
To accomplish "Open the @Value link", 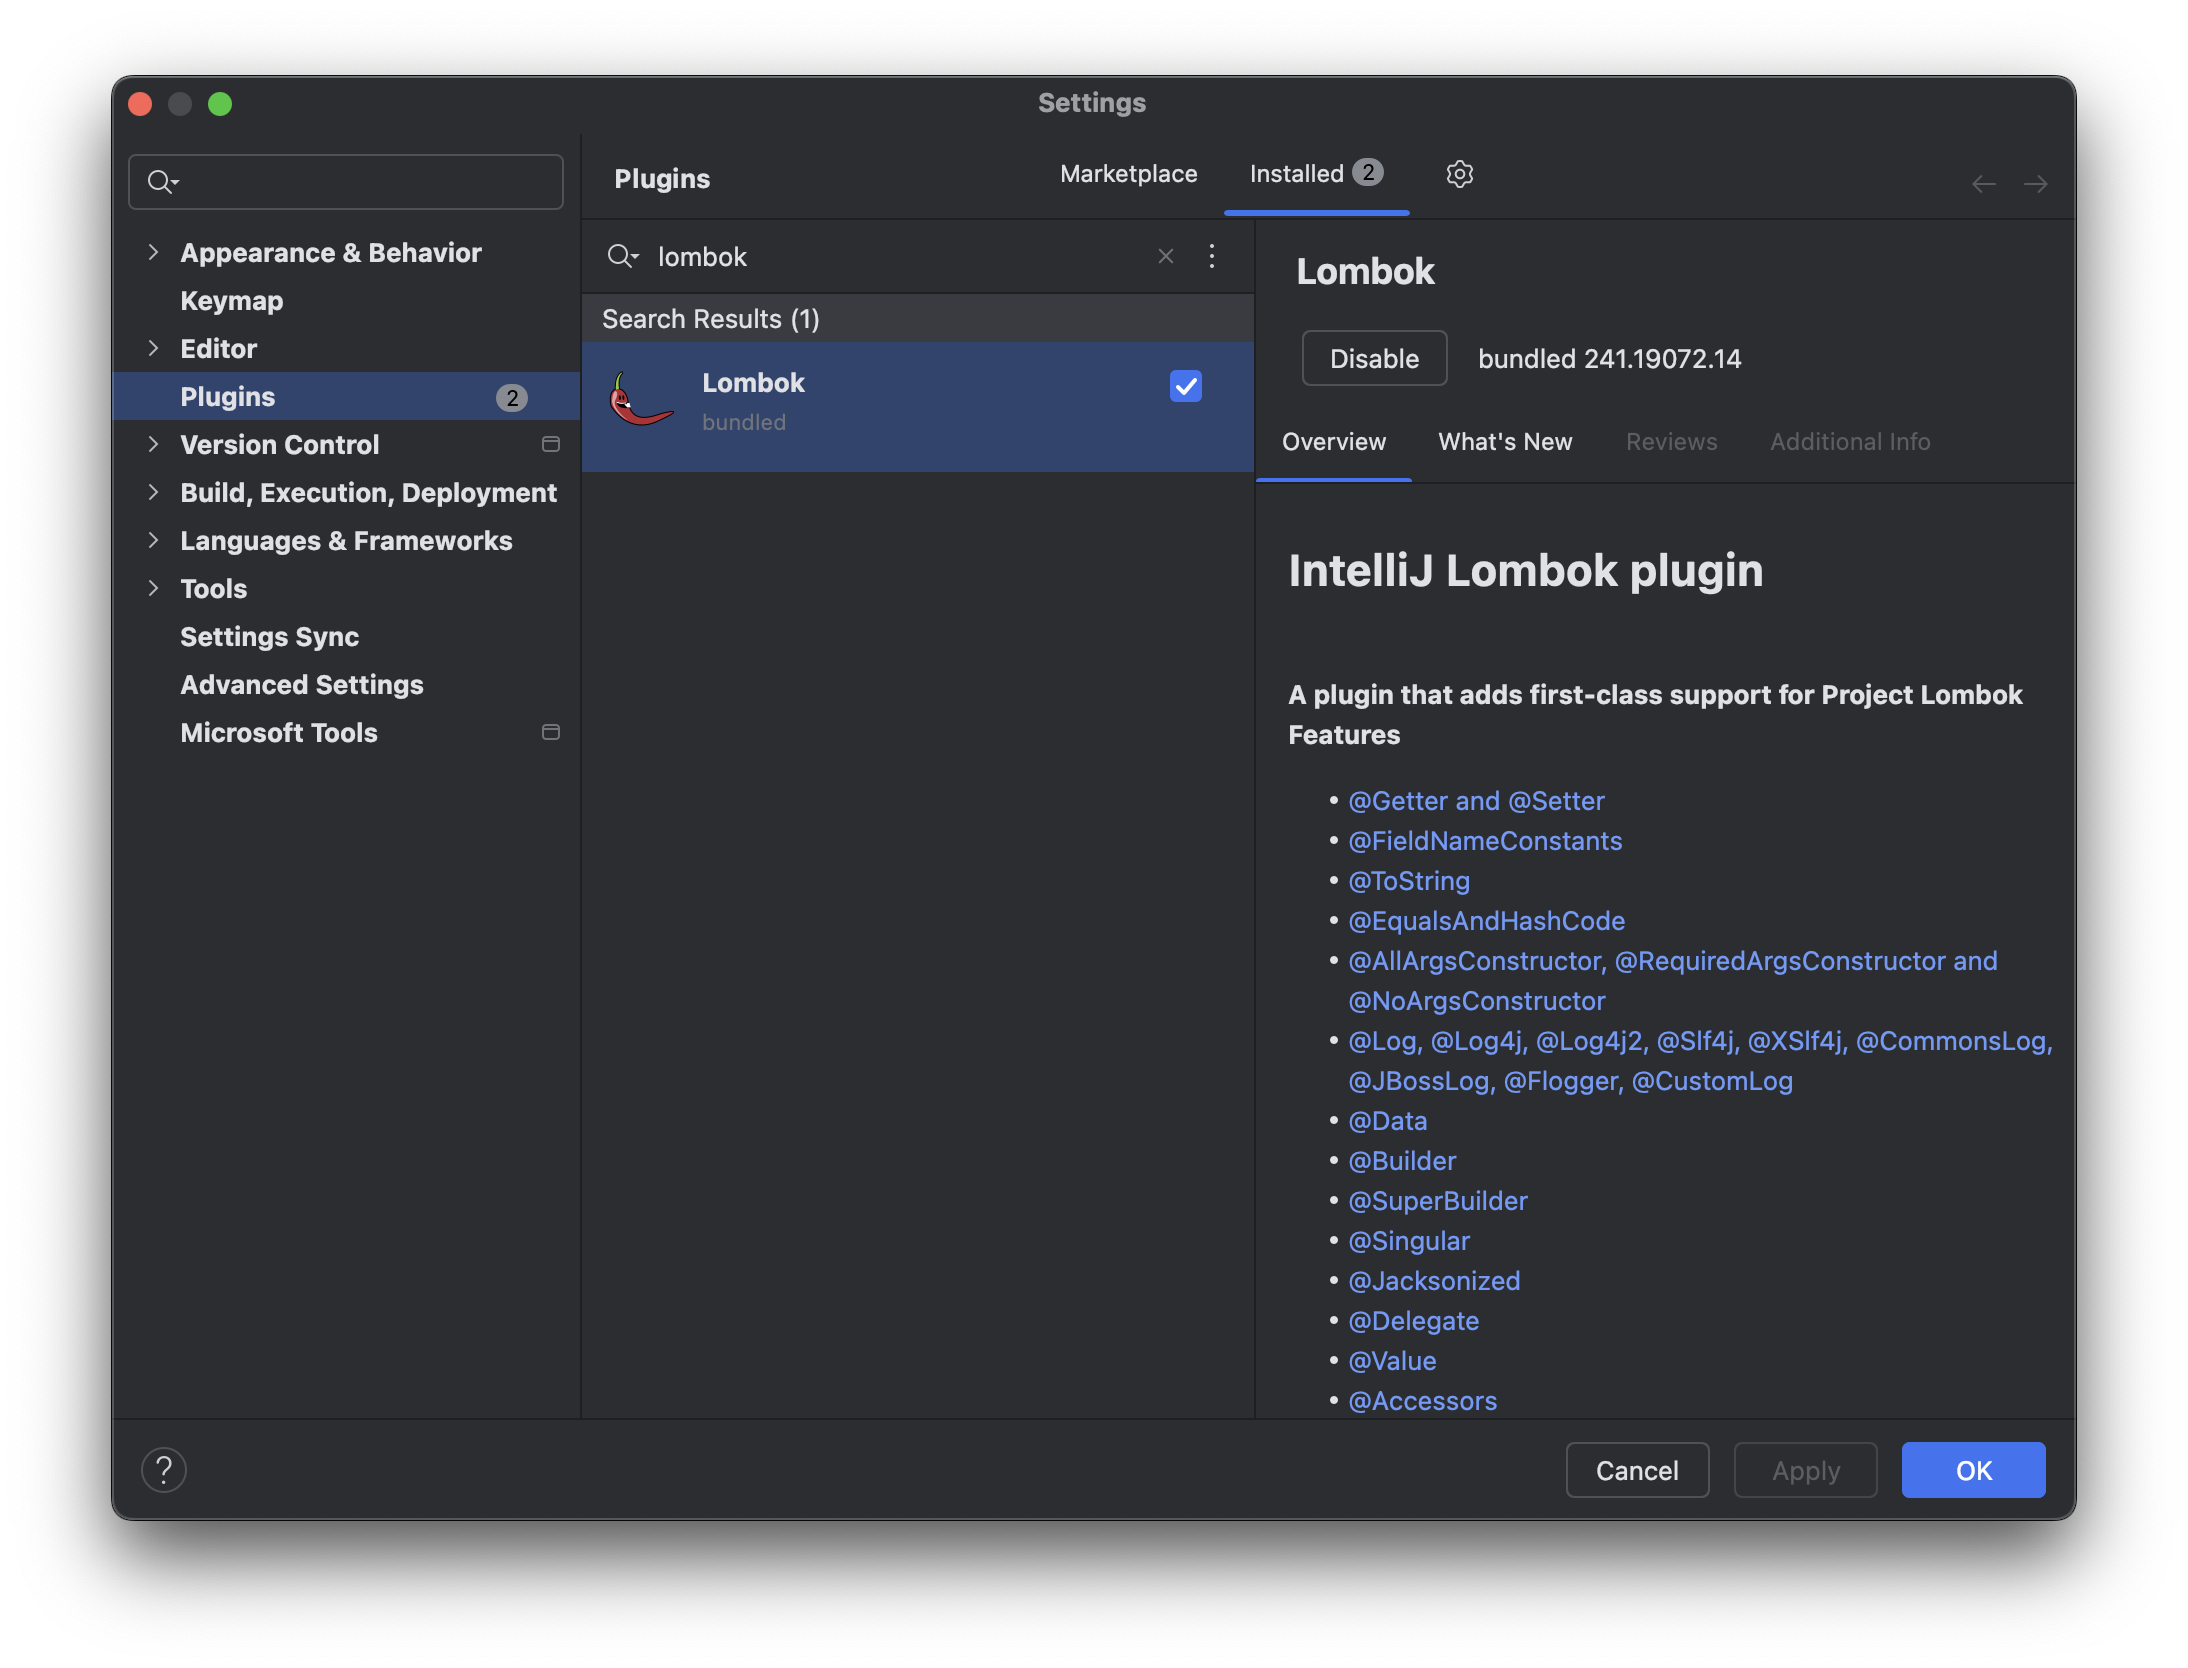I will (1392, 1361).
